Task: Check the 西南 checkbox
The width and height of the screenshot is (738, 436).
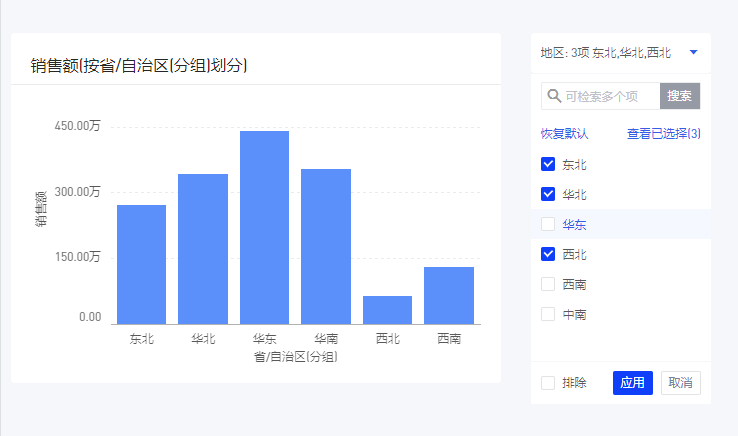Action: pos(547,284)
